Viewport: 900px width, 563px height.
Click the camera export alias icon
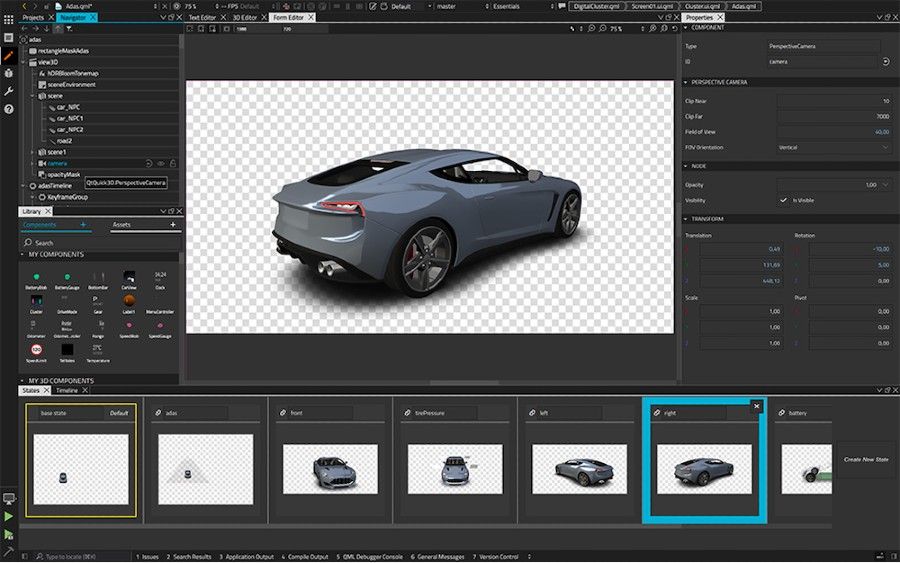[149, 164]
